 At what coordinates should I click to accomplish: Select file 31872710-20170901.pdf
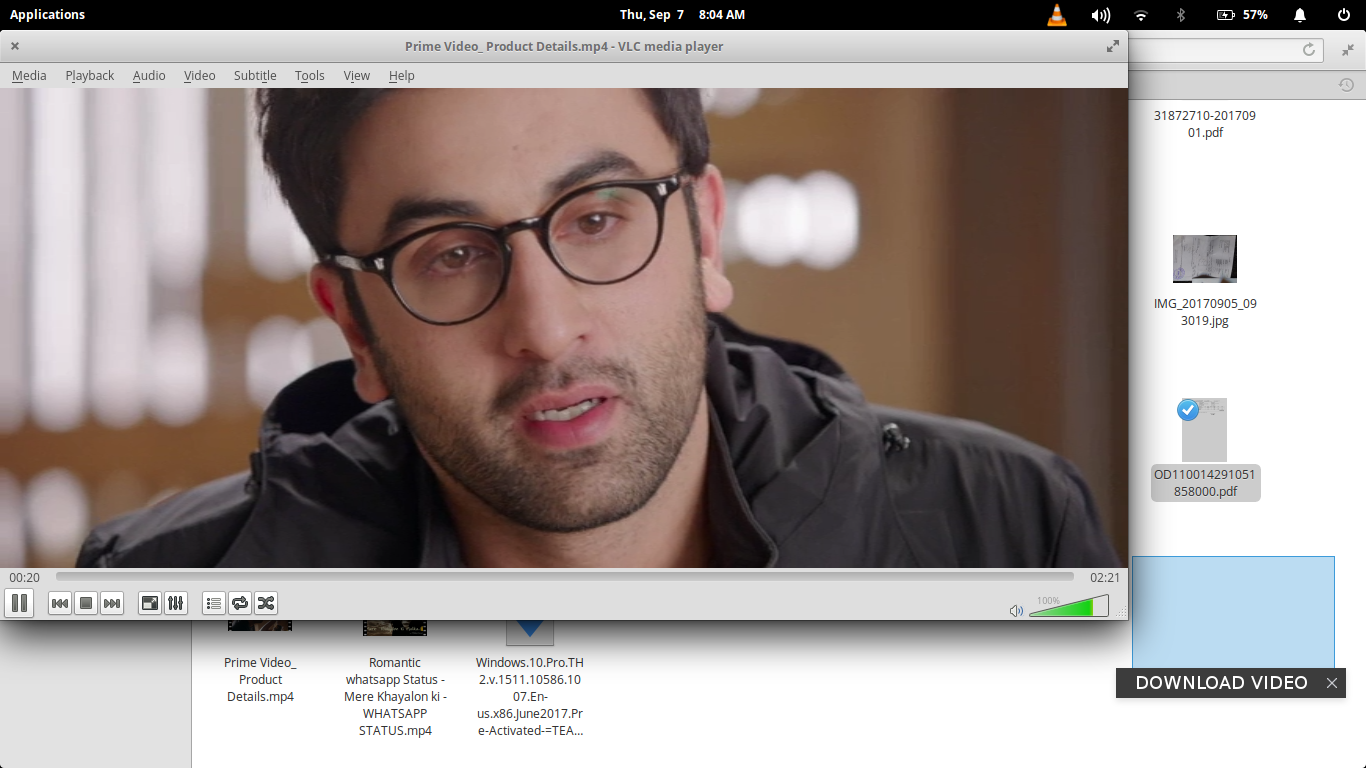pos(1205,124)
